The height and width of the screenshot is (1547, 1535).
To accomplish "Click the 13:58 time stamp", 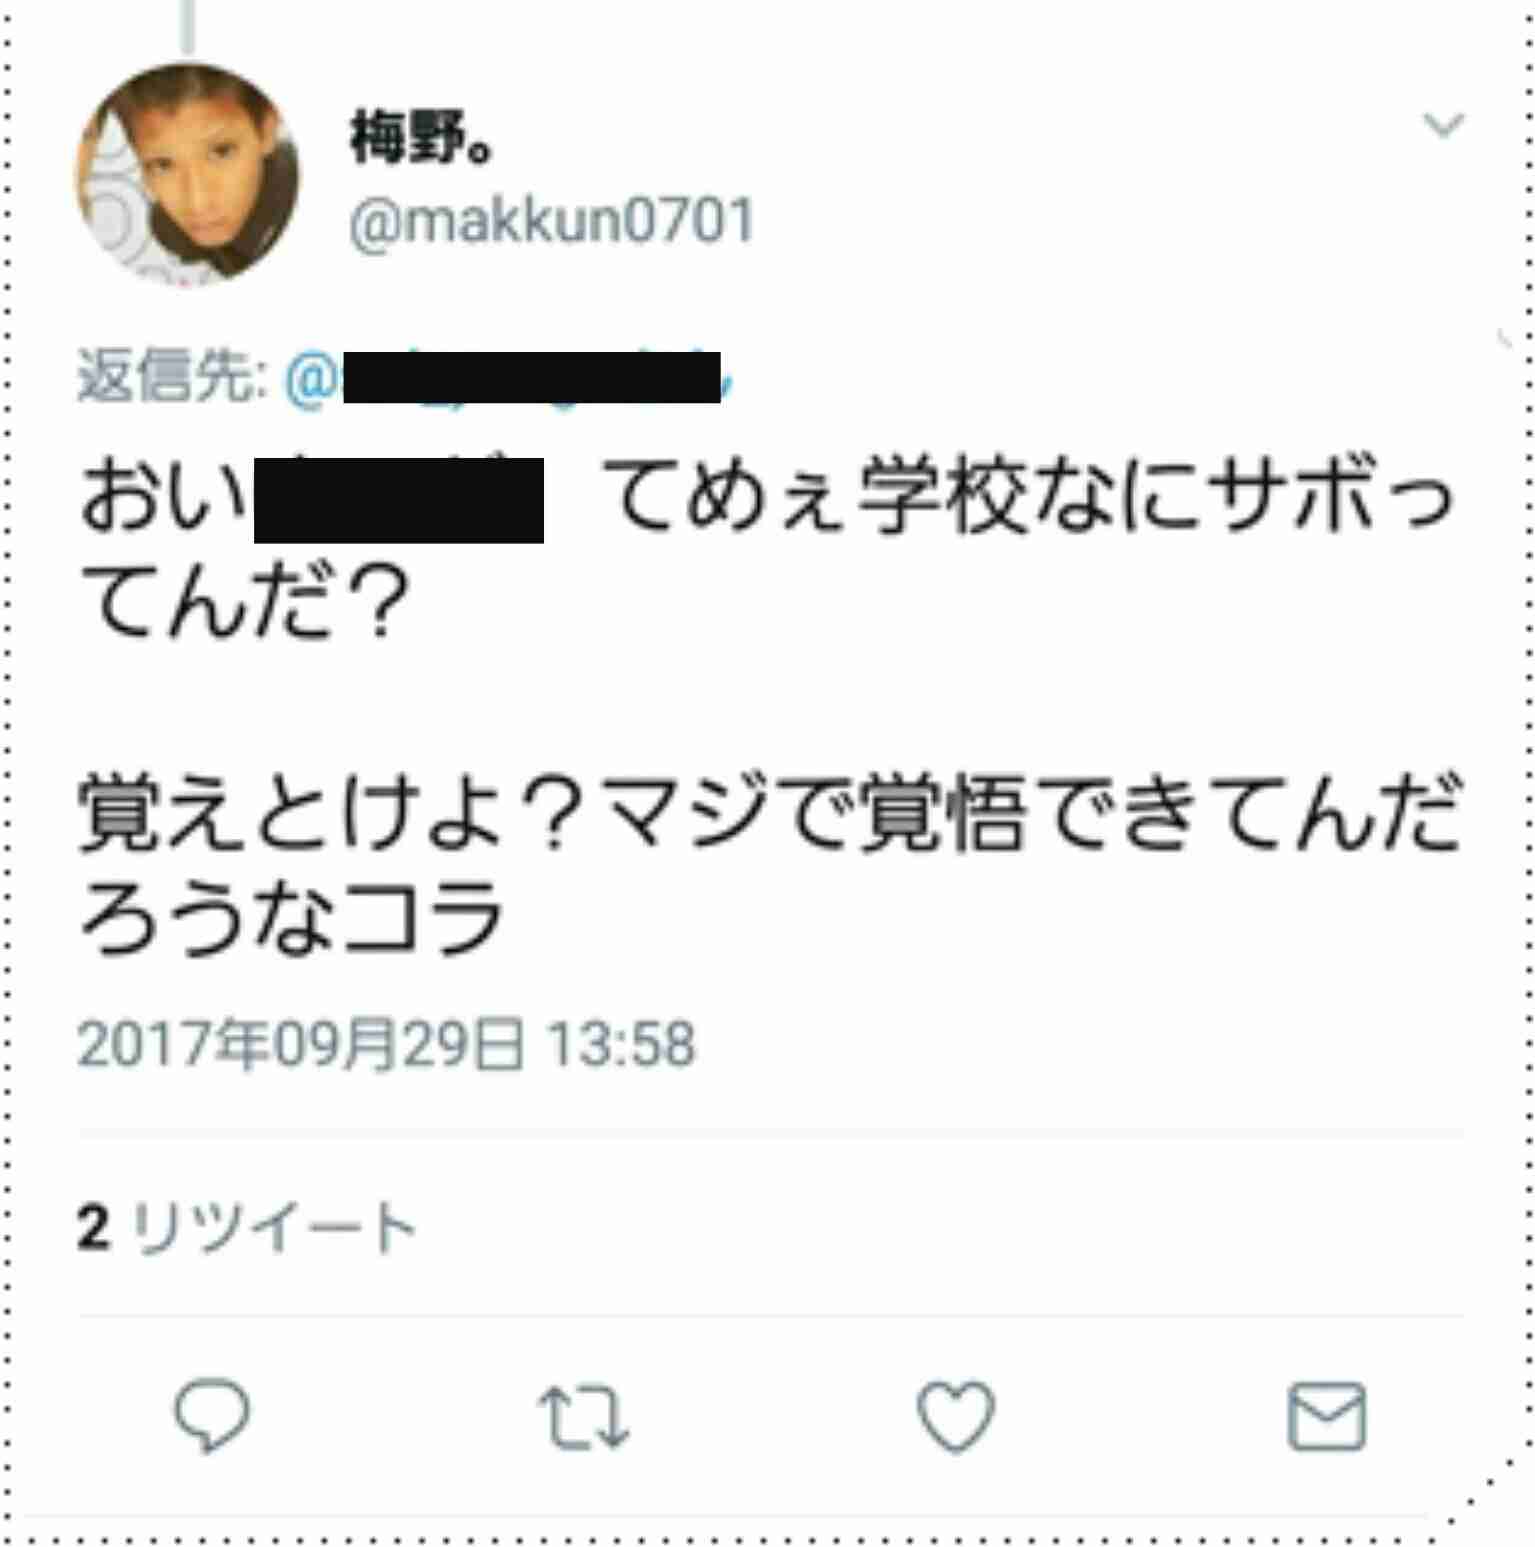I will click(621, 1045).
